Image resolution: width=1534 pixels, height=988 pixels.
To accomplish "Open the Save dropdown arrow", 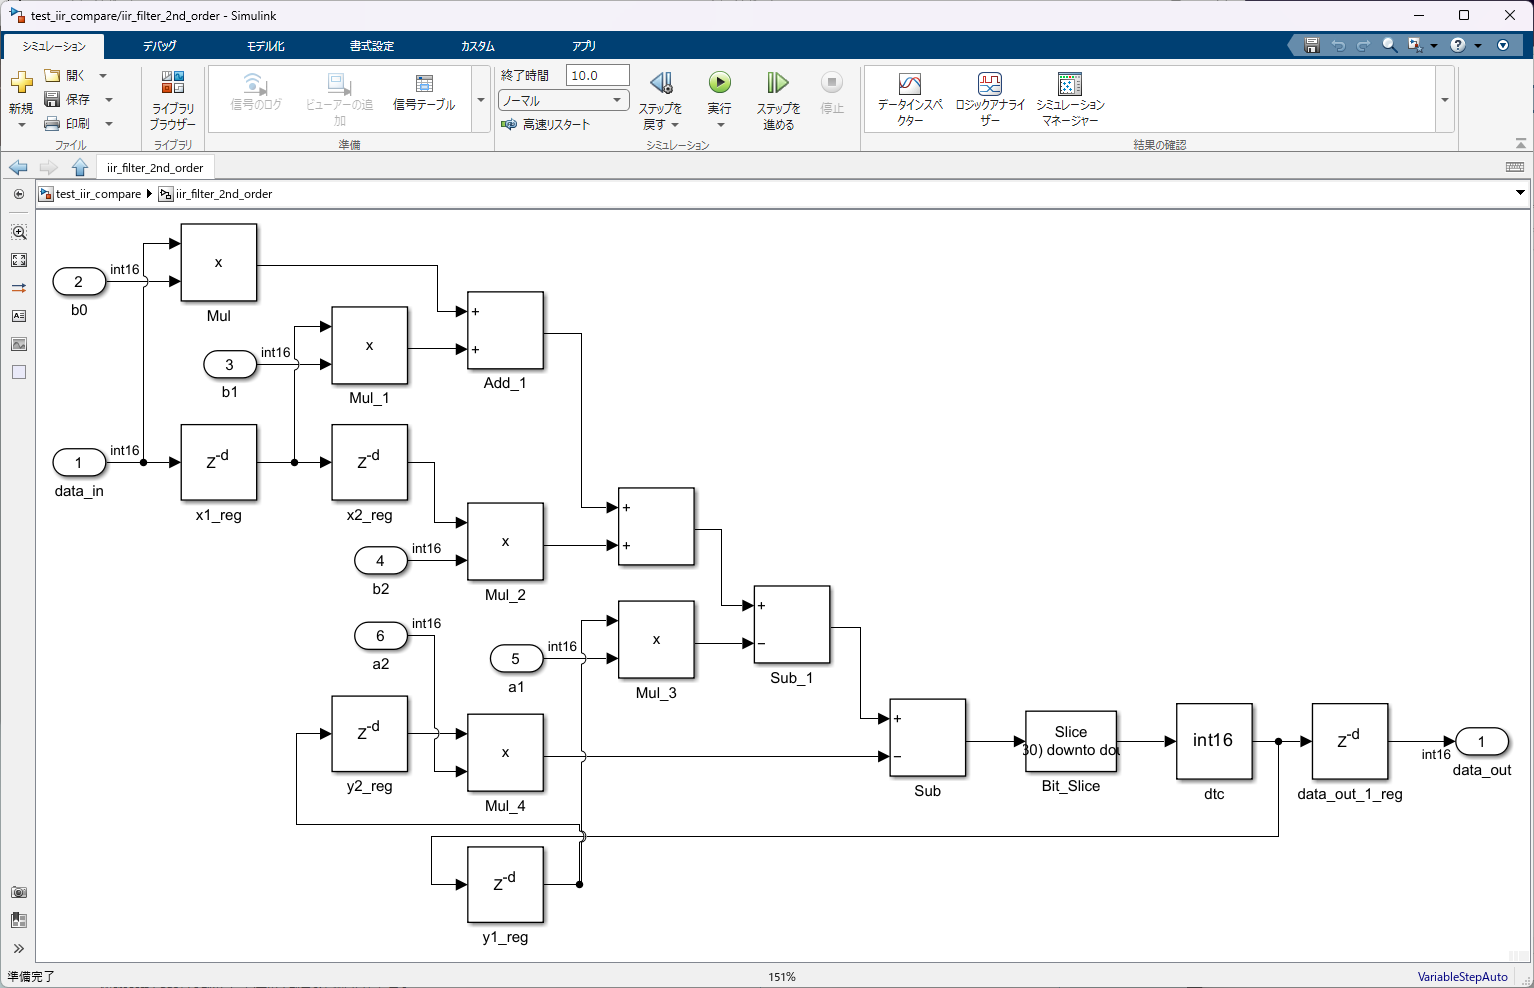I will point(109,99).
